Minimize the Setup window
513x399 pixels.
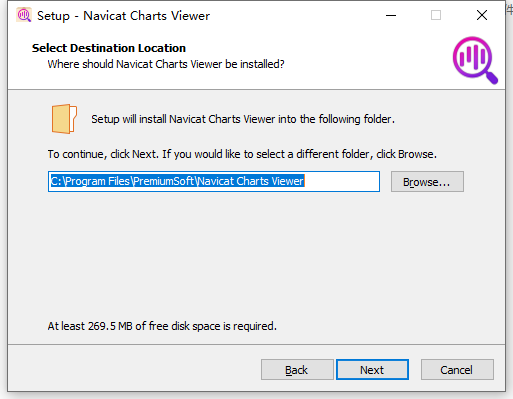click(x=391, y=15)
